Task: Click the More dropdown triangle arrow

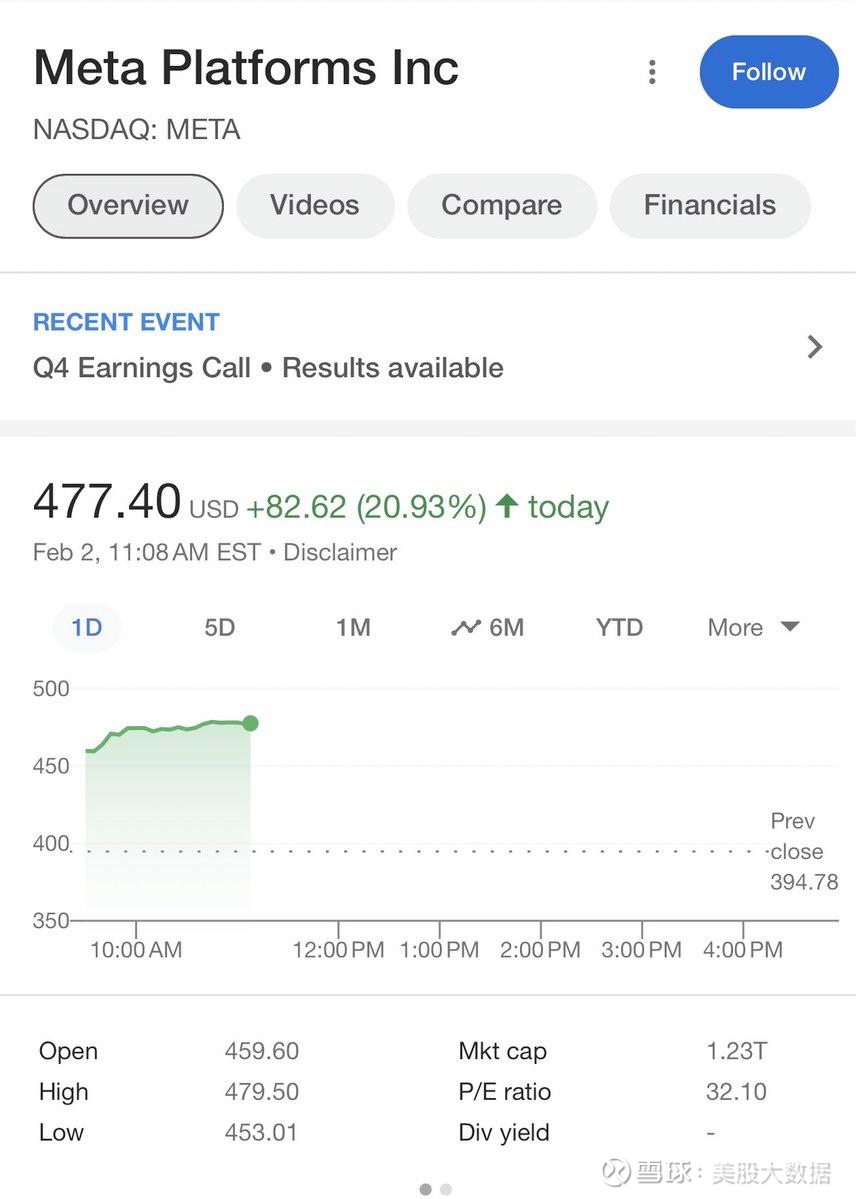Action: pyautogui.click(x=790, y=627)
